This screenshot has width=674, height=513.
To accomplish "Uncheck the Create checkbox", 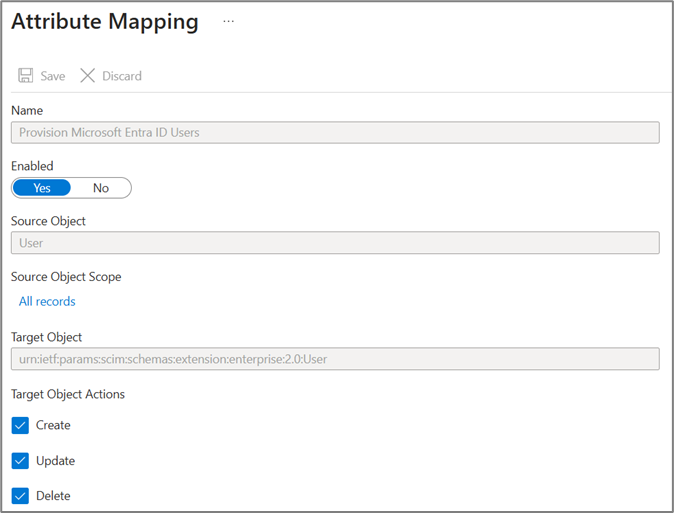I will (x=20, y=425).
